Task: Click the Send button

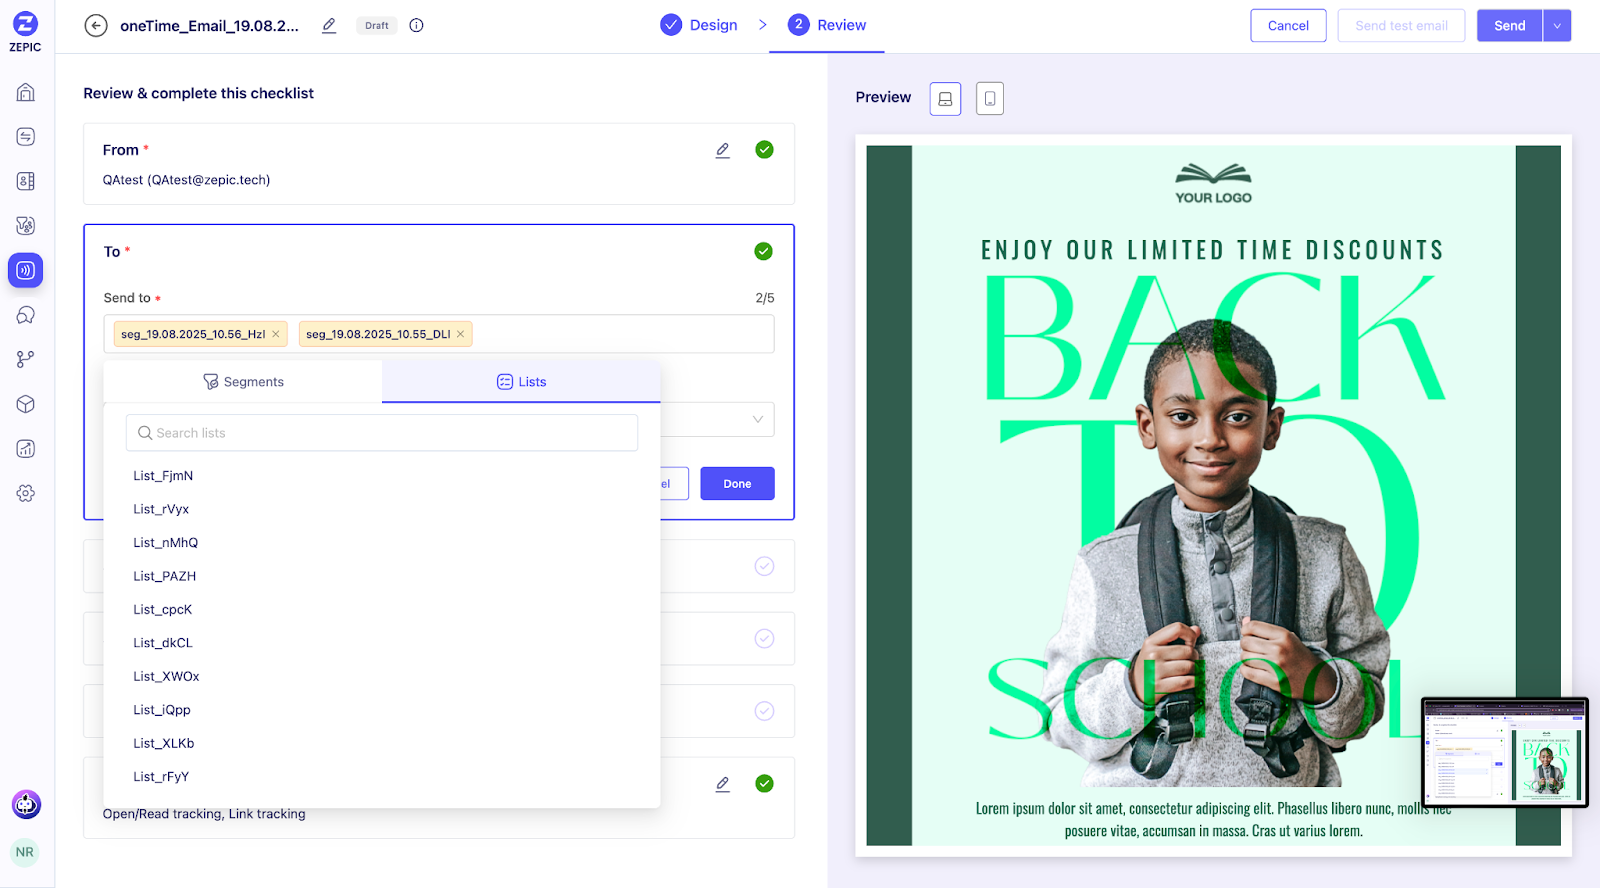Action: pos(1510,26)
